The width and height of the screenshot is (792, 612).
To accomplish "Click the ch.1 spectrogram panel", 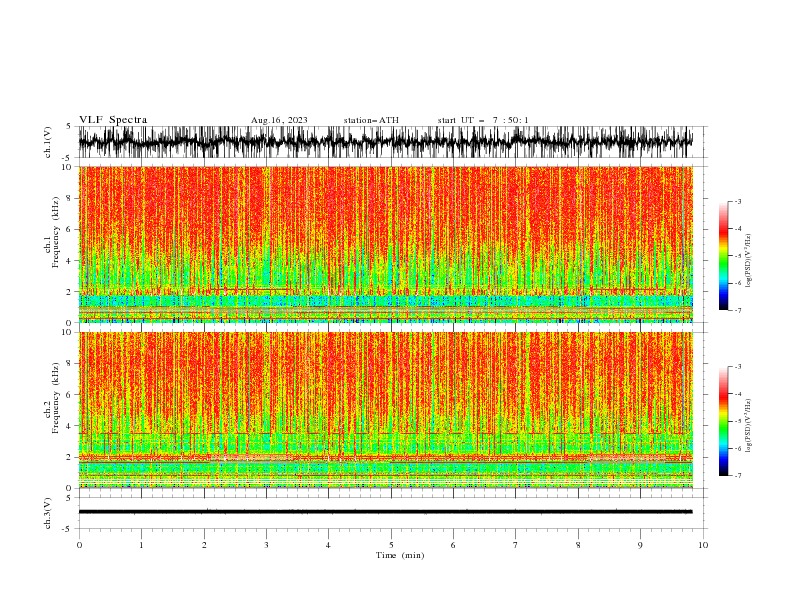I will 385,244.
